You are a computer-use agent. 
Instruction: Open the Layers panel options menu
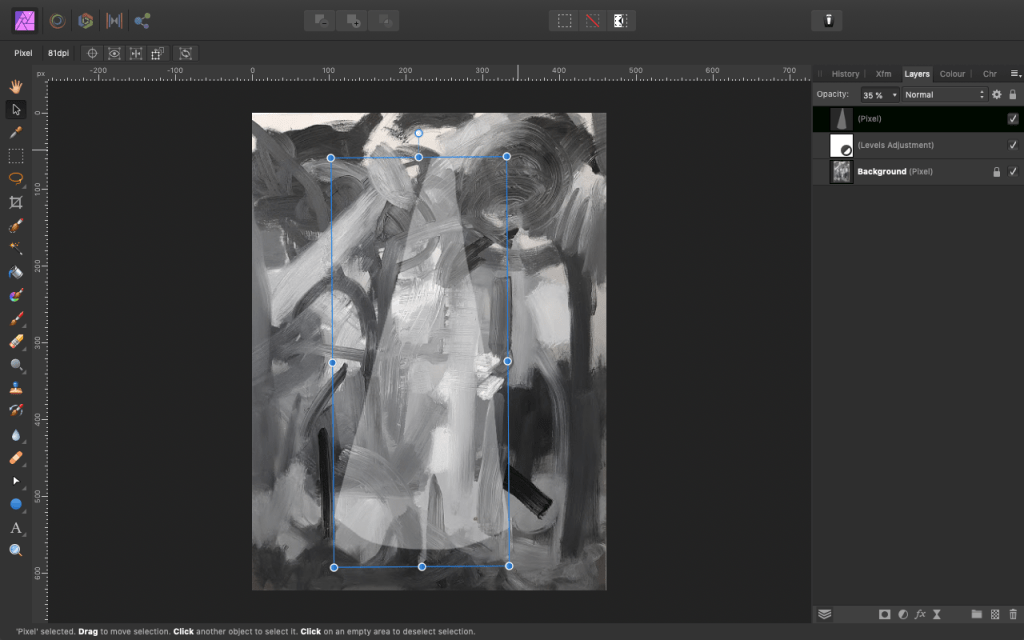(x=1015, y=73)
